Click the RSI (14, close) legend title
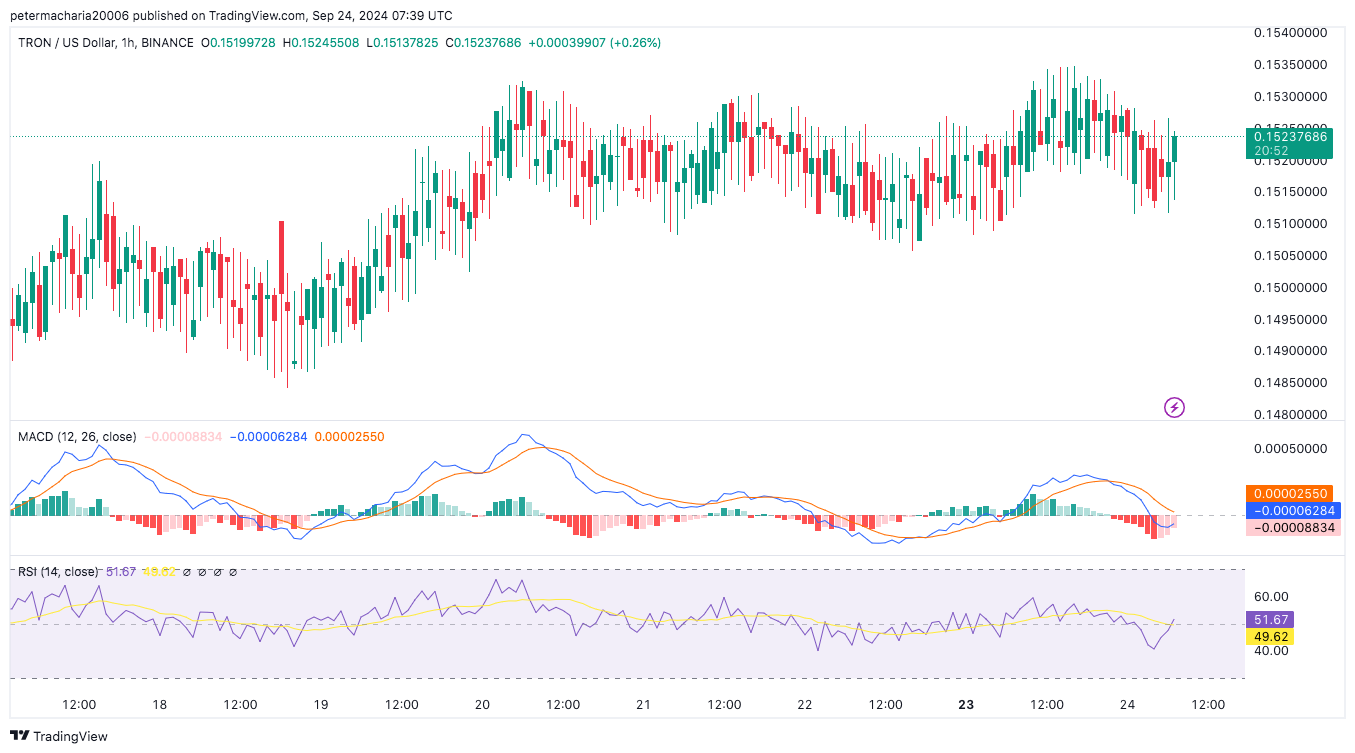This screenshot has height=753, width=1355. pos(58,572)
